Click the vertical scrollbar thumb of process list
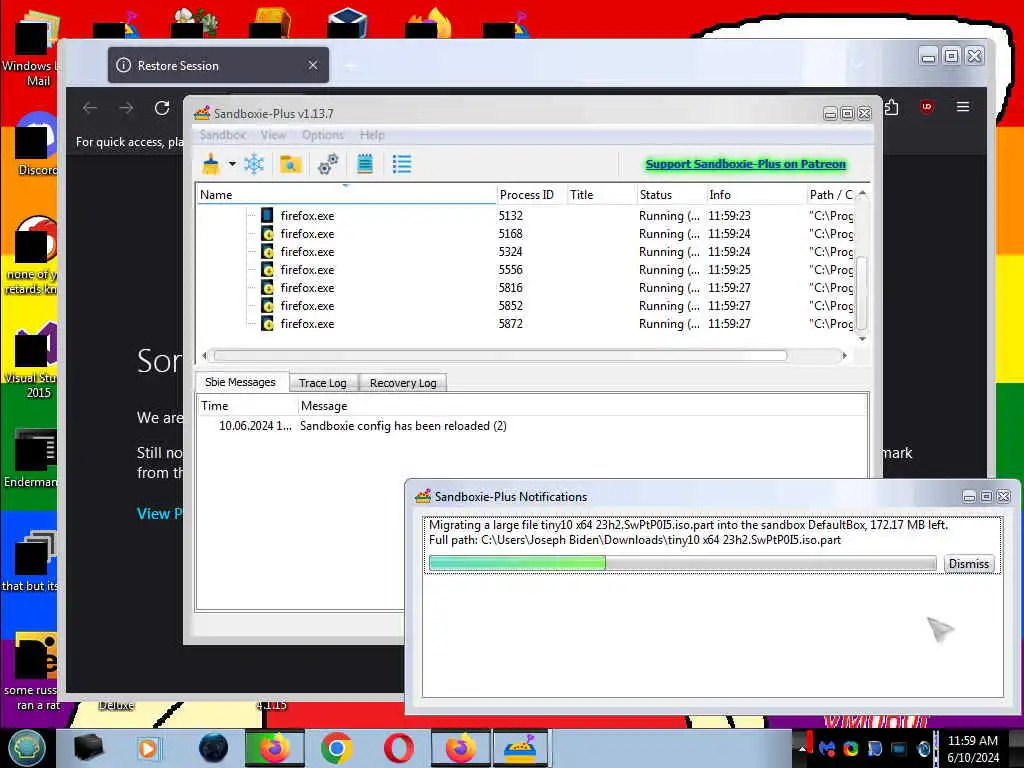This screenshot has width=1024, height=768. [x=862, y=293]
